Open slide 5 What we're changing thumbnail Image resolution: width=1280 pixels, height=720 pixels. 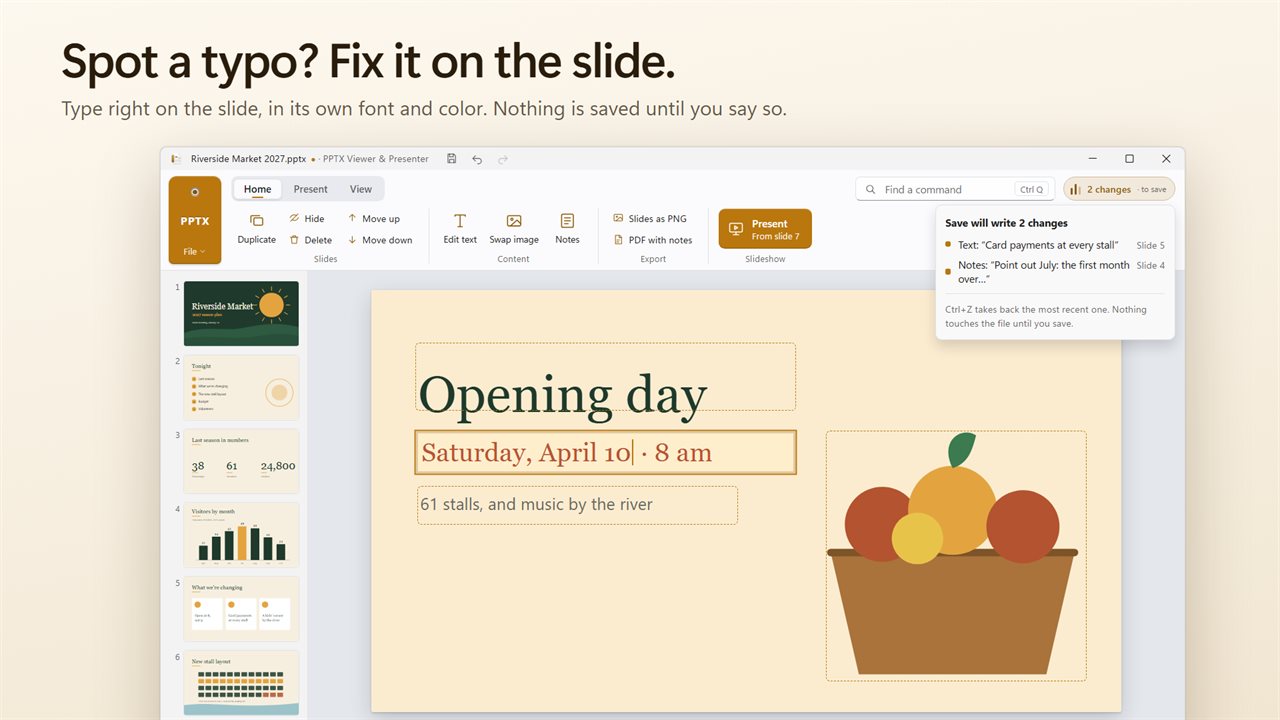tap(241, 609)
